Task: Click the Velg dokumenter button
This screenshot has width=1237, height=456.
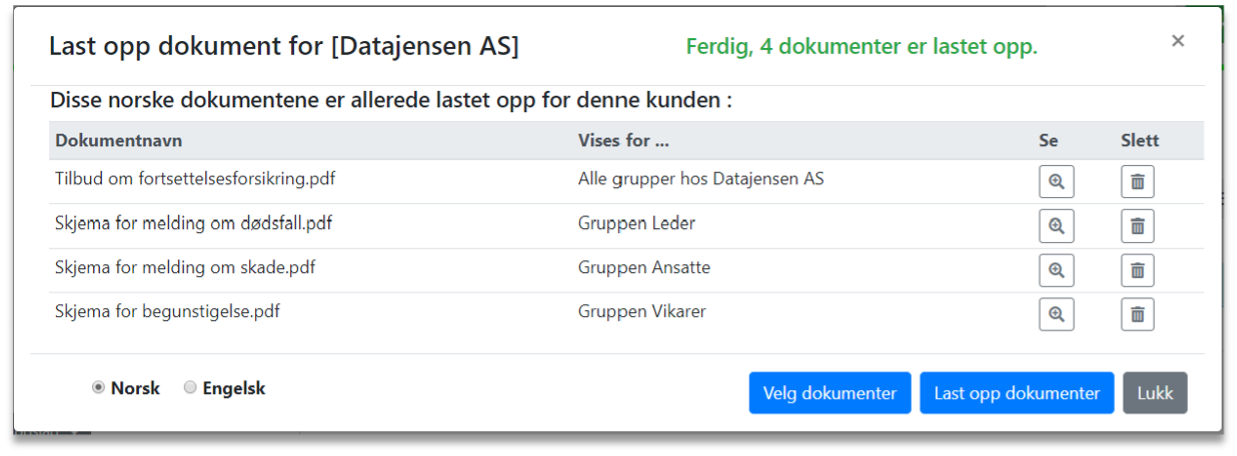Action: point(829,393)
